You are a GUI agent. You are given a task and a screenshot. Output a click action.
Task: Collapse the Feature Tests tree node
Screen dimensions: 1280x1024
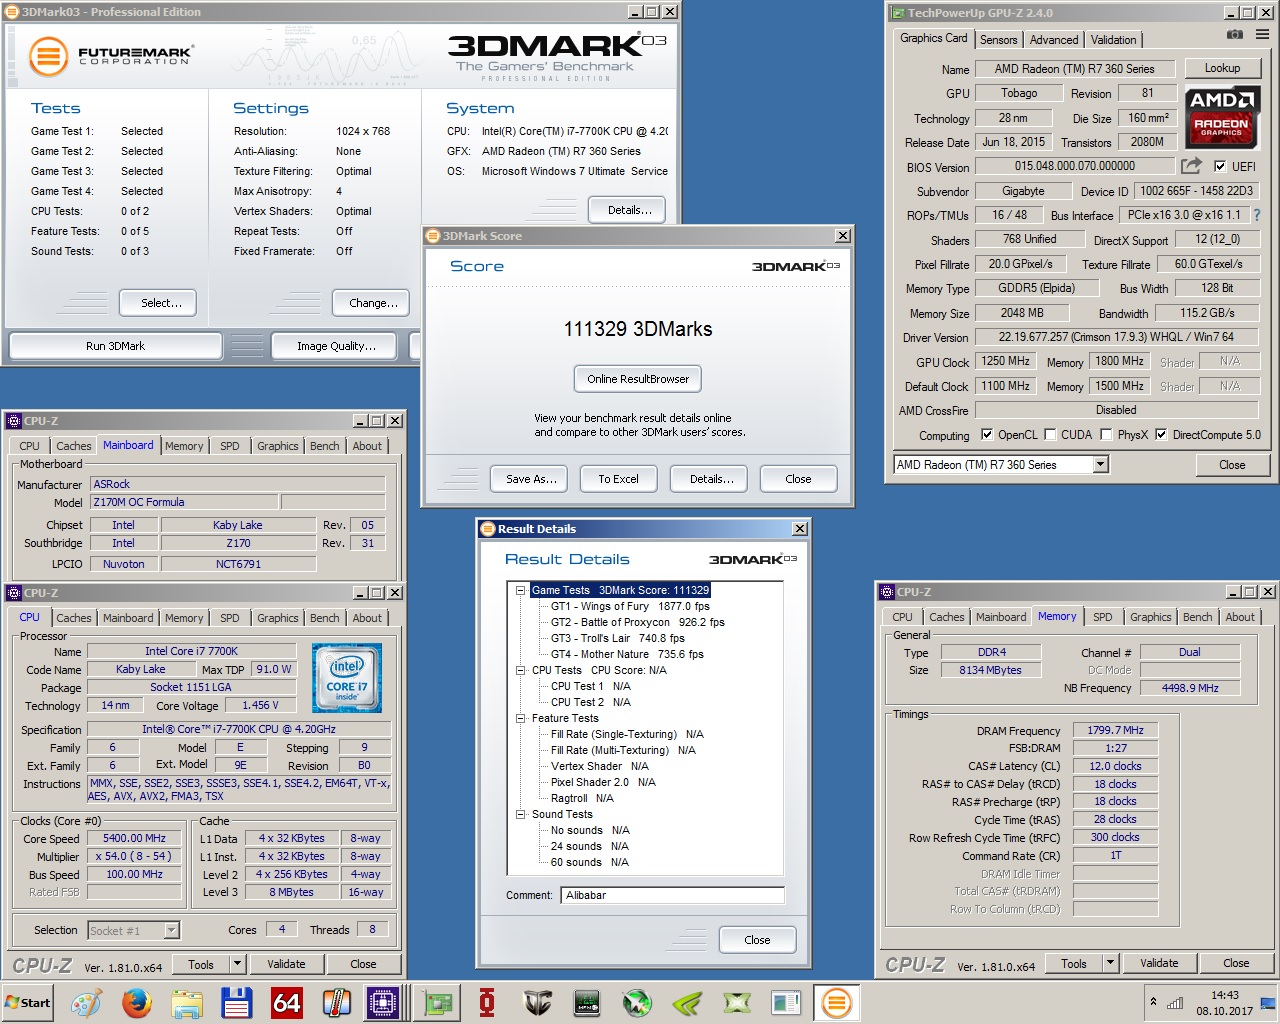tap(521, 718)
